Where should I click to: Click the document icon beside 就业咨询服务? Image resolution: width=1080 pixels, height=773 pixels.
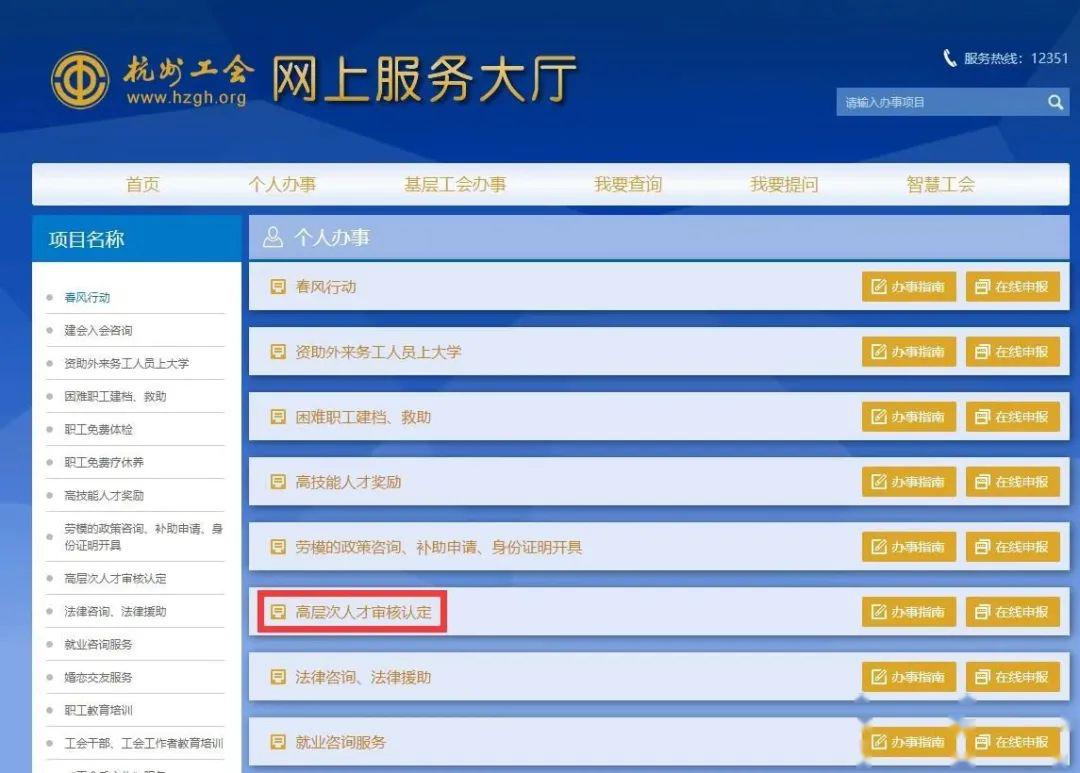point(278,742)
